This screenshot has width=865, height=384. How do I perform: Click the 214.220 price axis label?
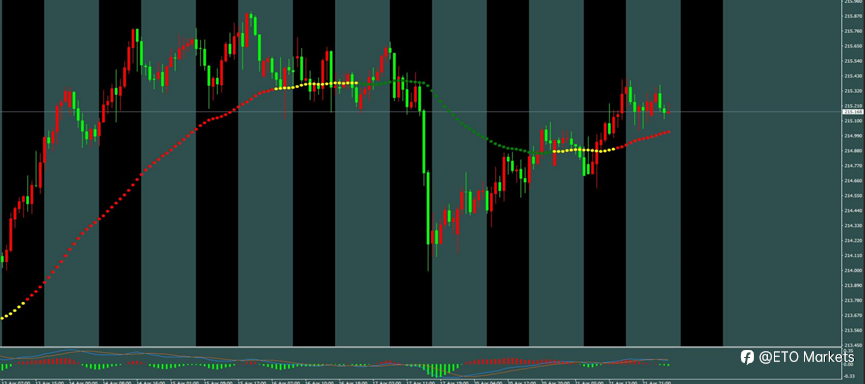tap(853, 241)
